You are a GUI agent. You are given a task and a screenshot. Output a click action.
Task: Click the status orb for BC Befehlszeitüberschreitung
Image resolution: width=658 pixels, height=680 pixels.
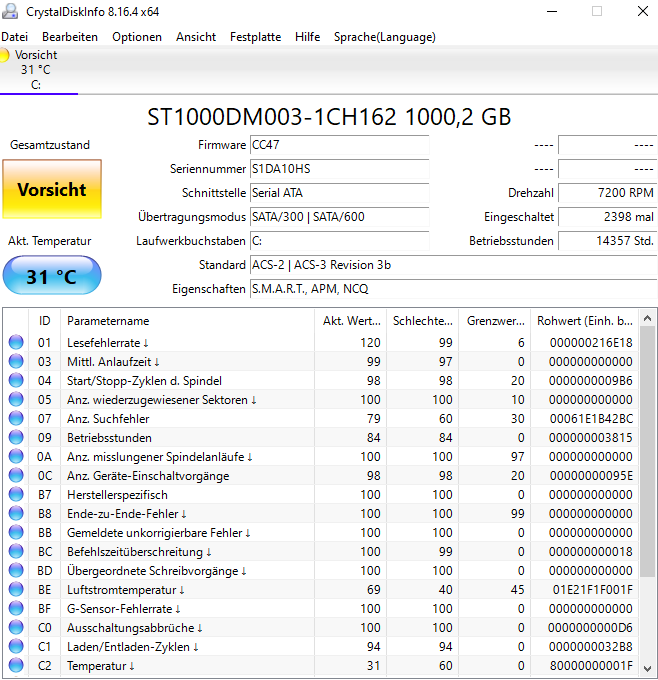pyautogui.click(x=16, y=551)
